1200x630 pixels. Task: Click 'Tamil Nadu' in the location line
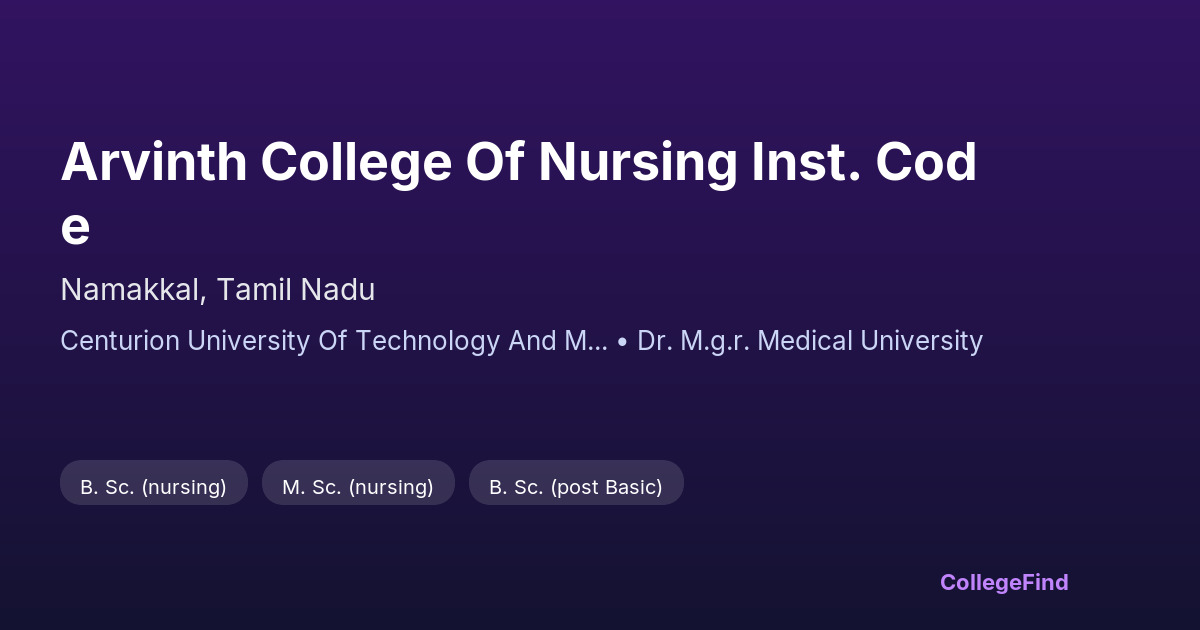click(296, 290)
